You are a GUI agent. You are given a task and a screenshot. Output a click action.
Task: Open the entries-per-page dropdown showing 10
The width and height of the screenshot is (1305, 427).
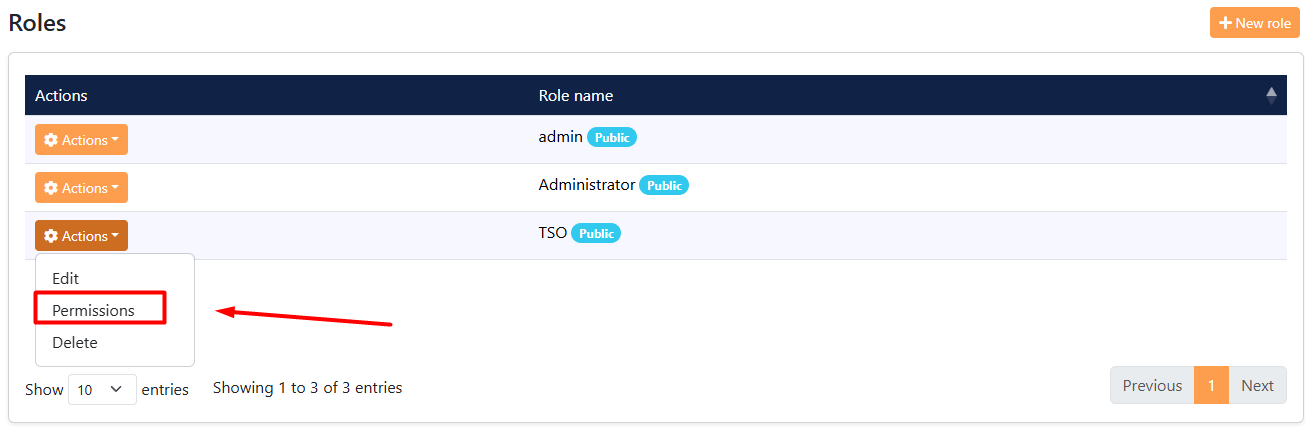[102, 389]
